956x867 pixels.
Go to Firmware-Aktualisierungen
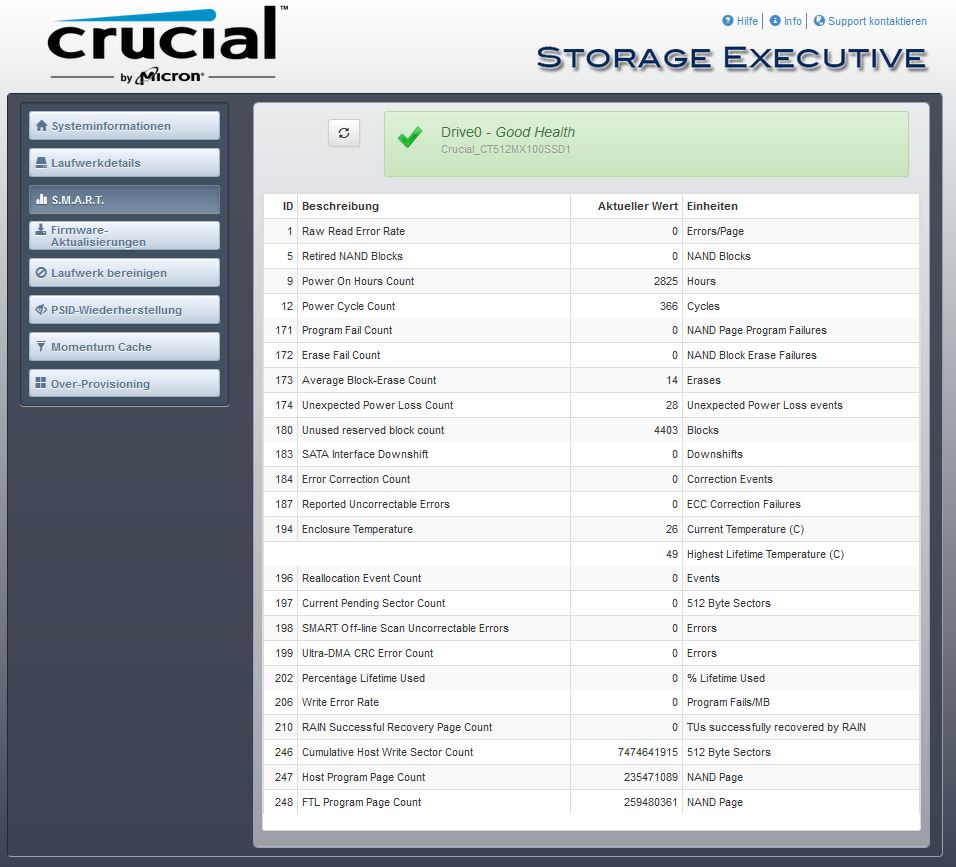(124, 236)
